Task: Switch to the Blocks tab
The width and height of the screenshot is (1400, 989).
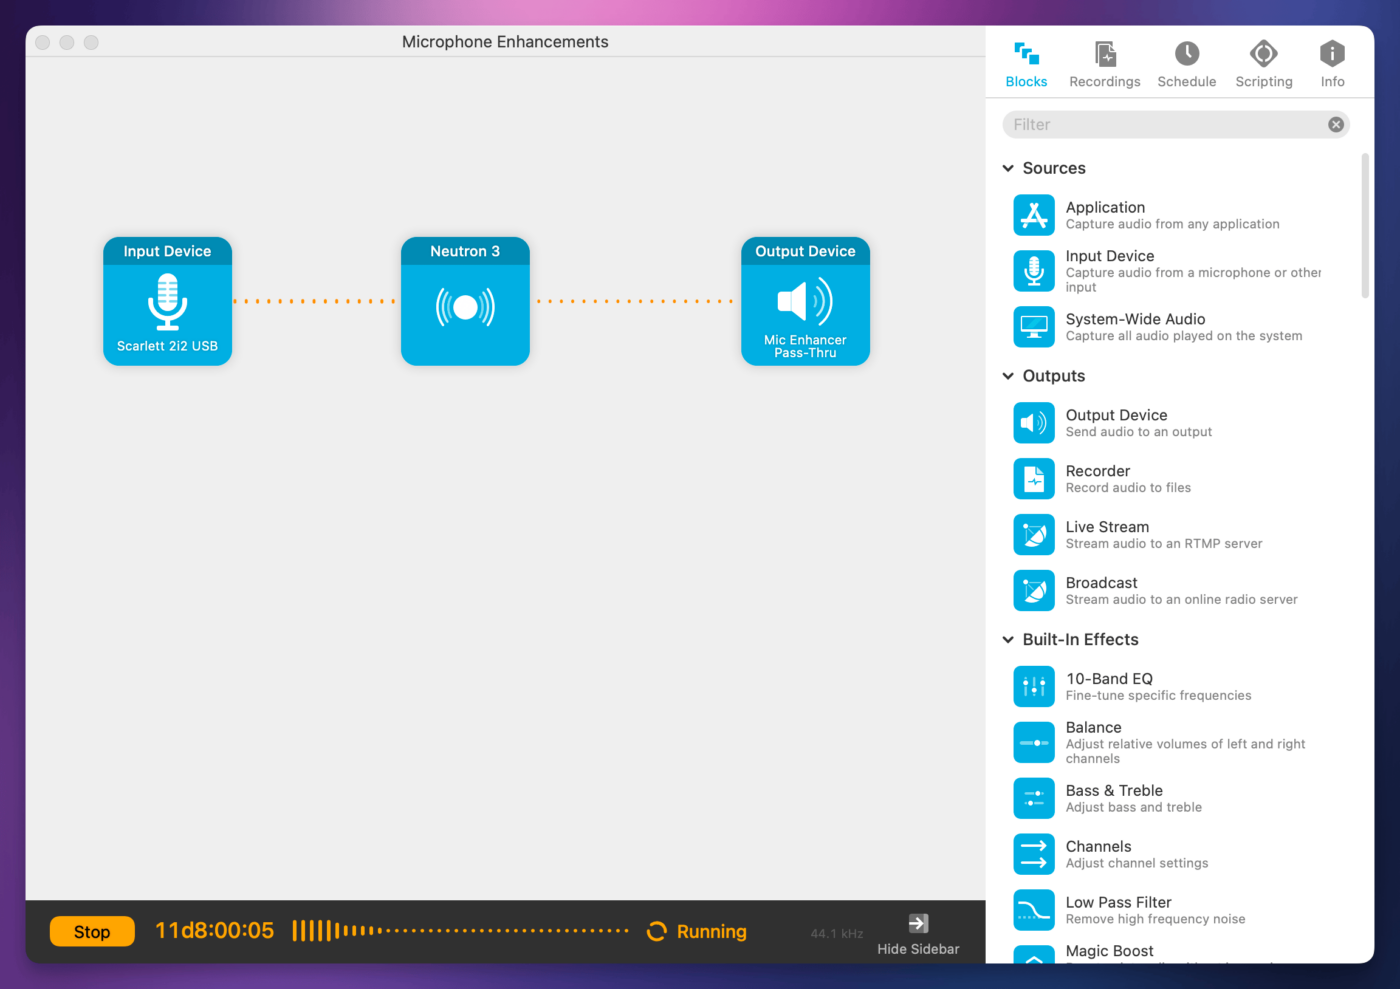Action: [x=1026, y=65]
